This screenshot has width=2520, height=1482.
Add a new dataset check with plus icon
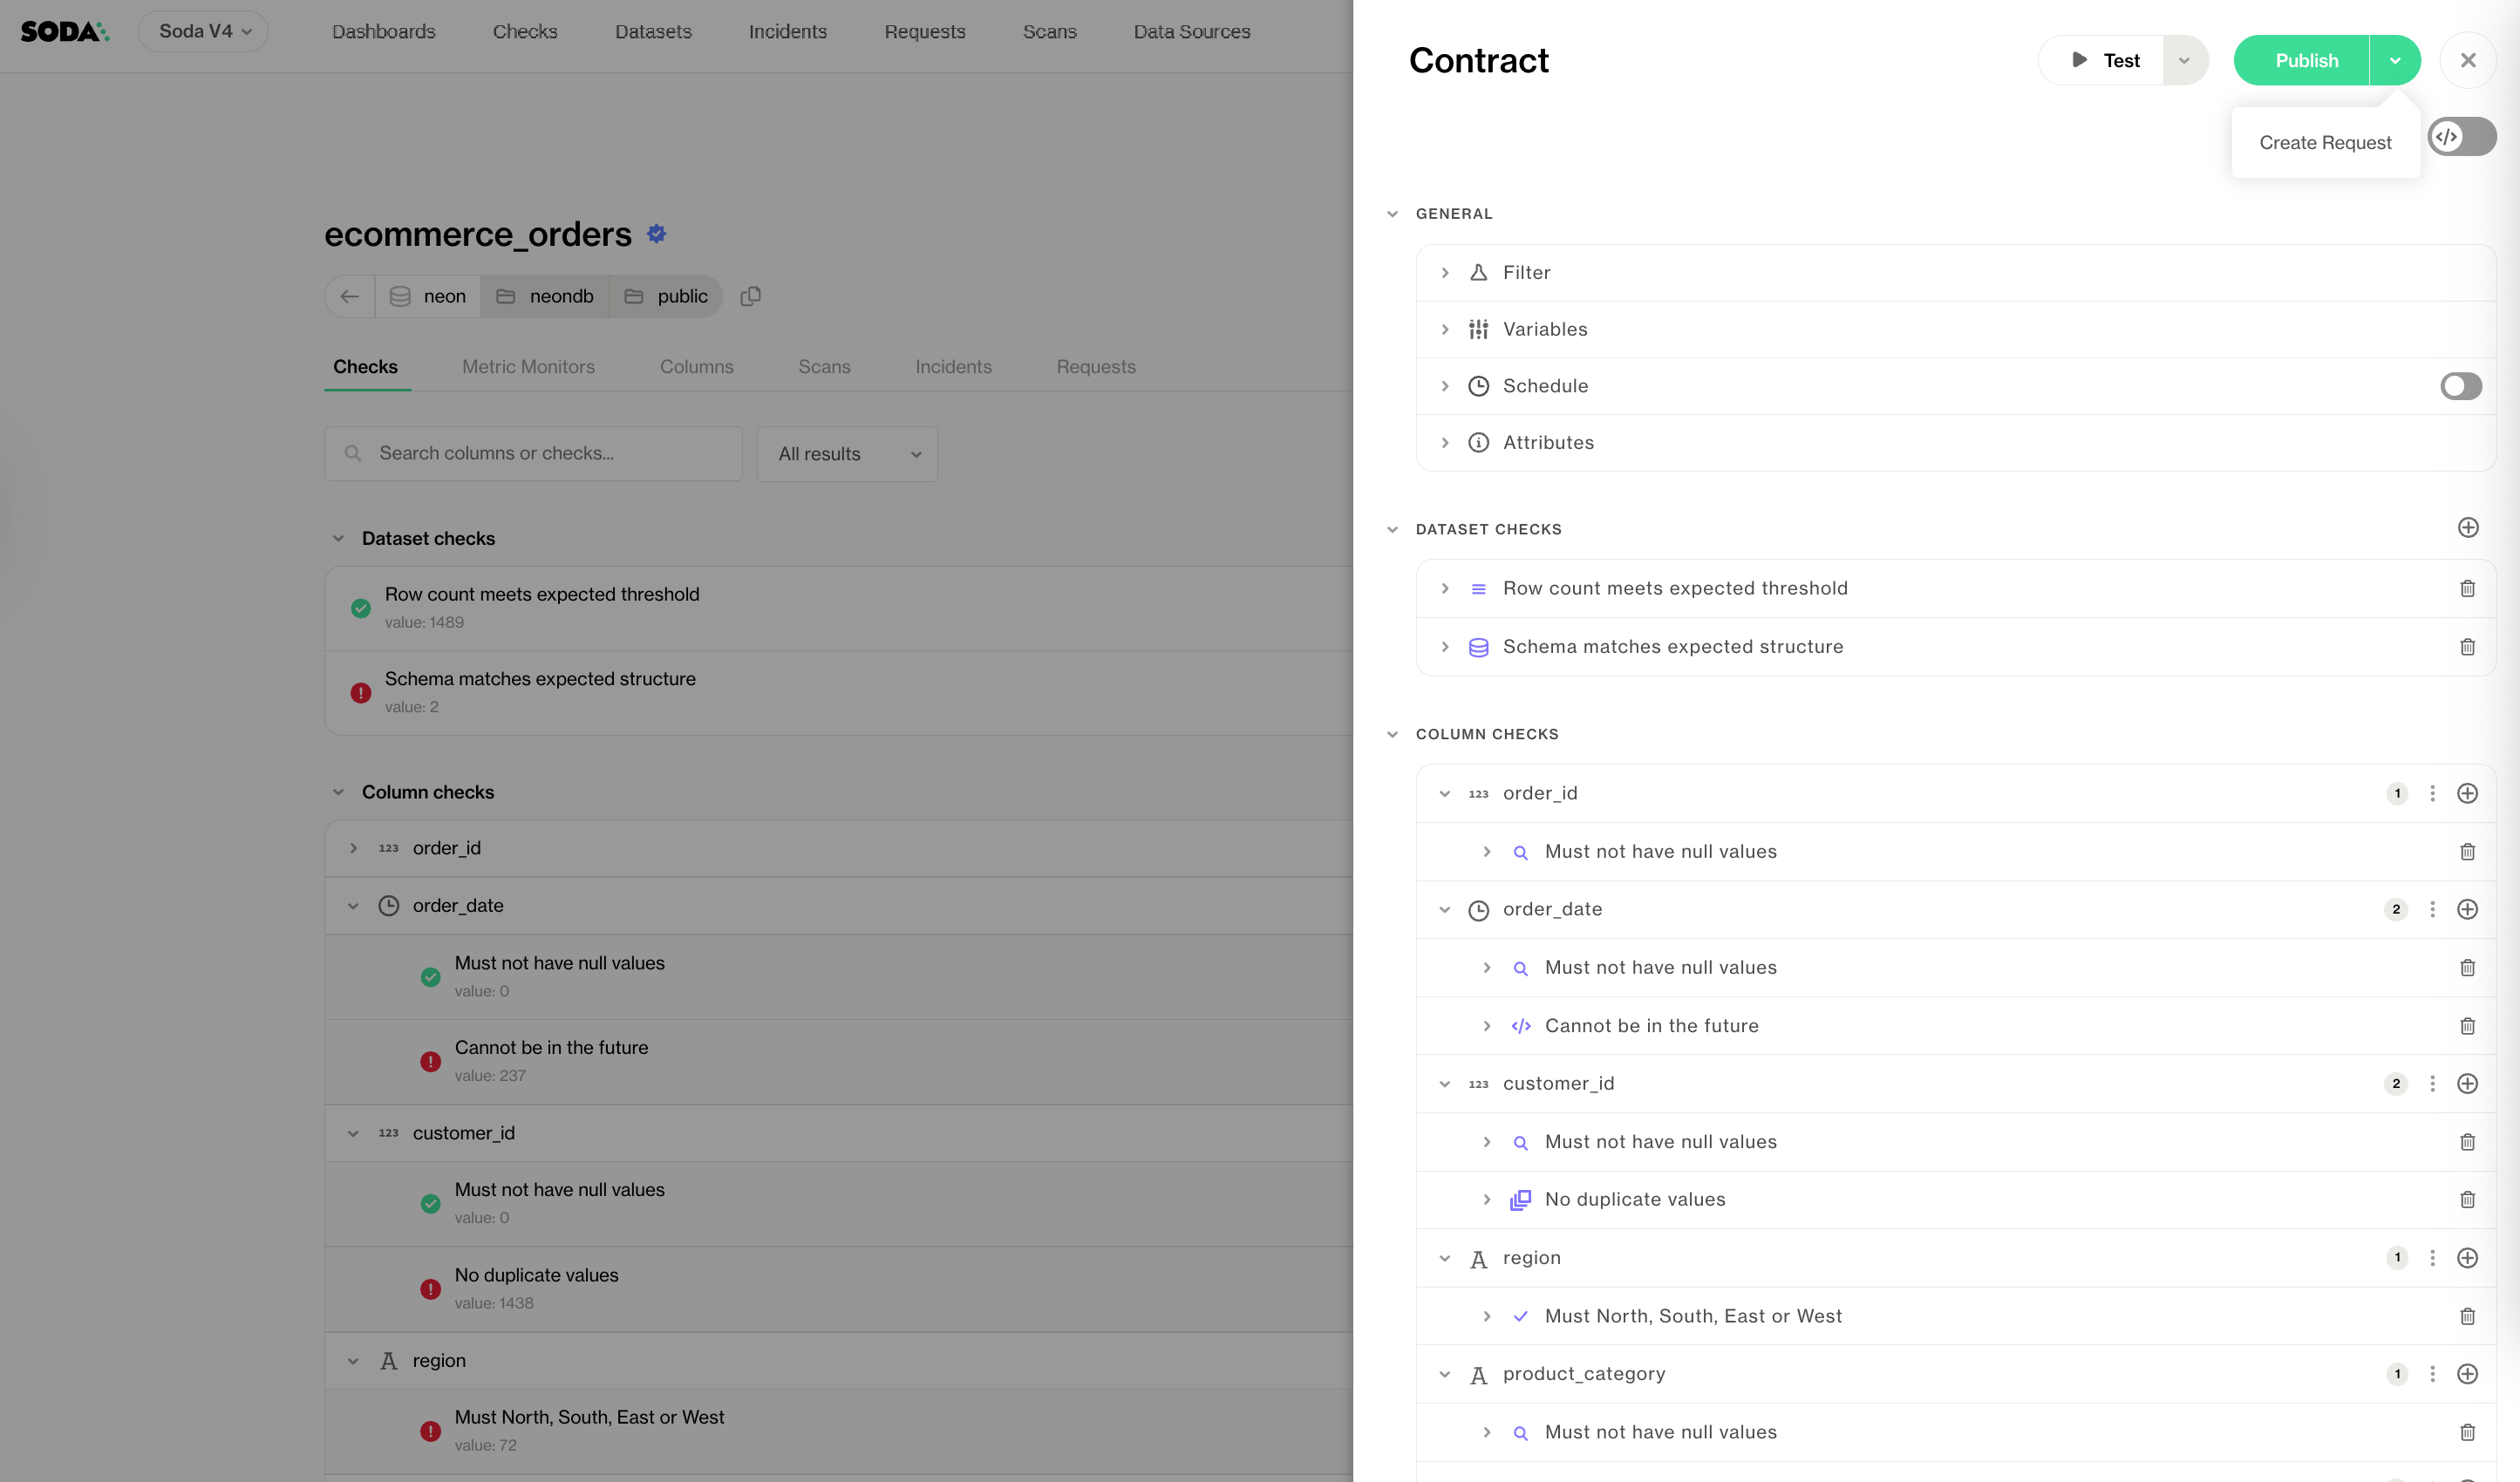tap(2467, 528)
